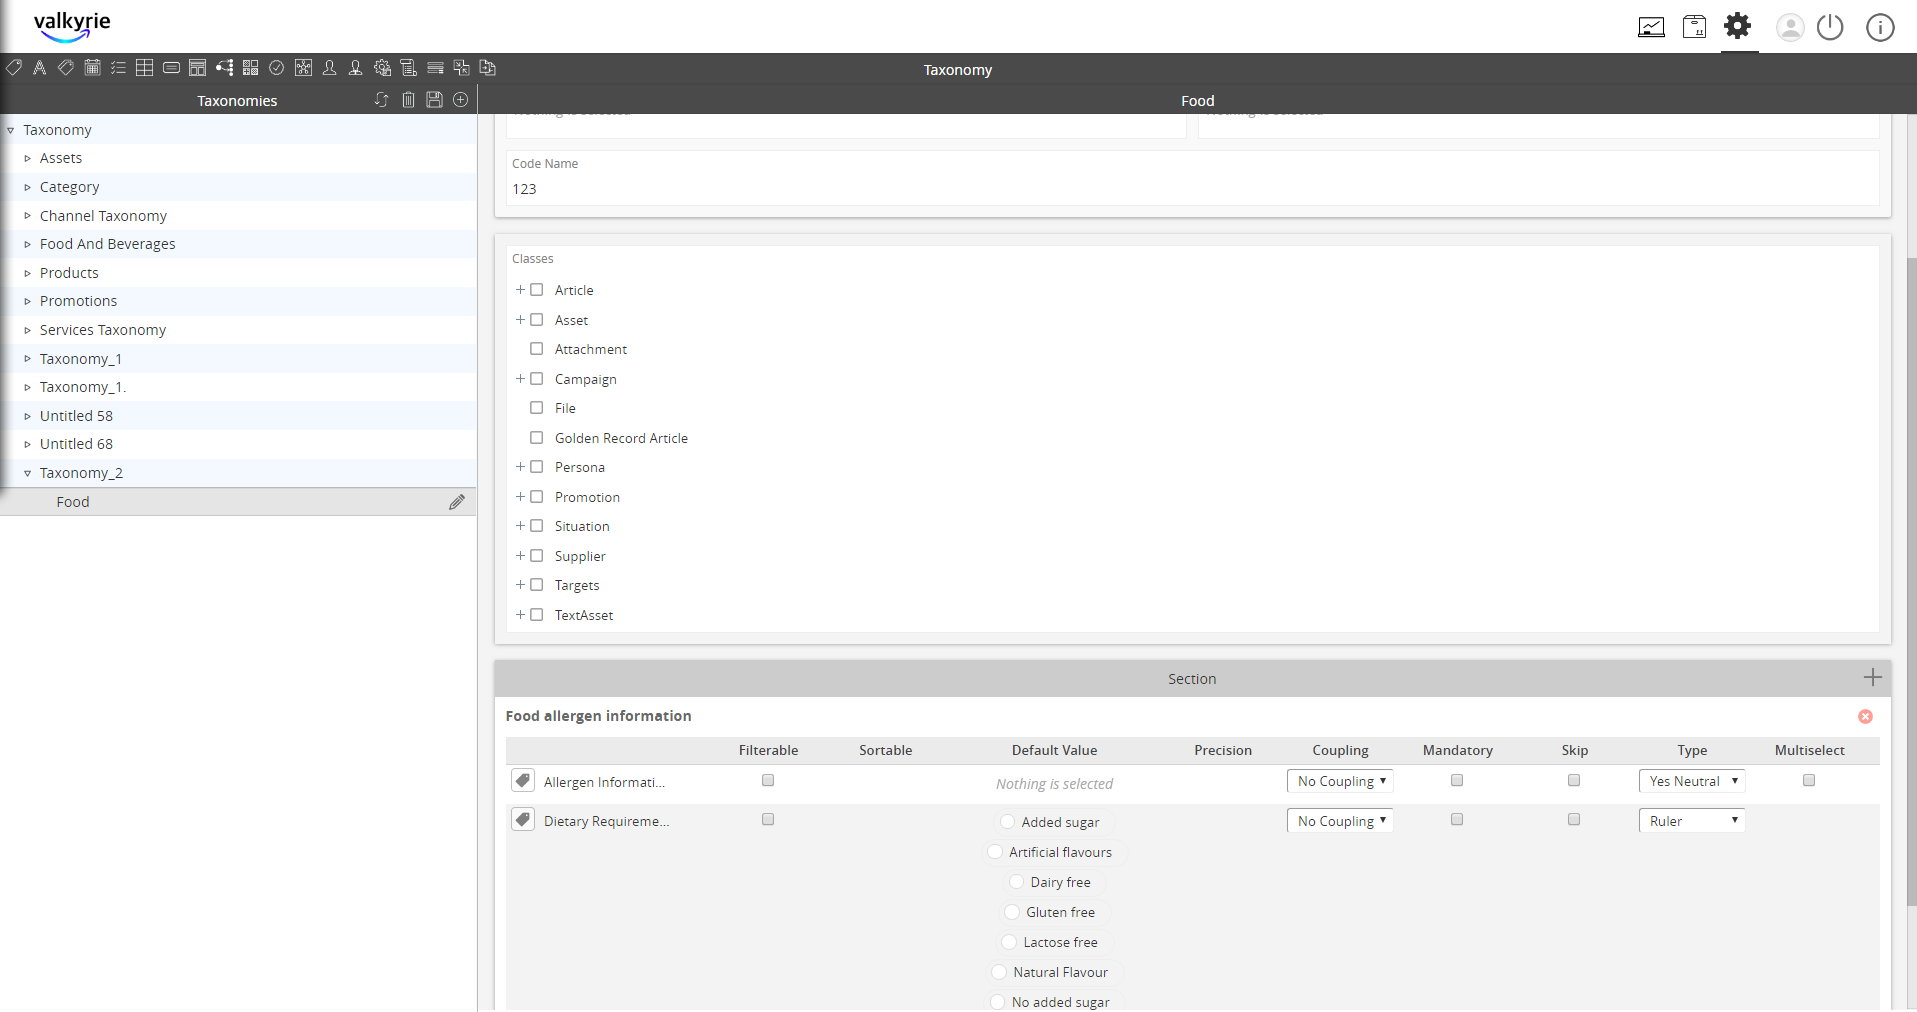Viewport: 1917px width, 1012px height.
Task: Expand the Asset class node
Action: [520, 320]
